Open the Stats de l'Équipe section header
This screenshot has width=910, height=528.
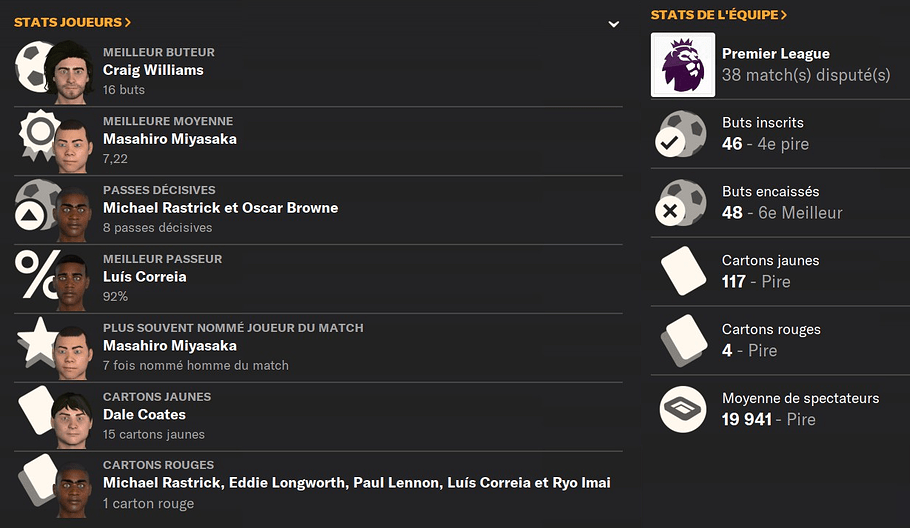(718, 15)
